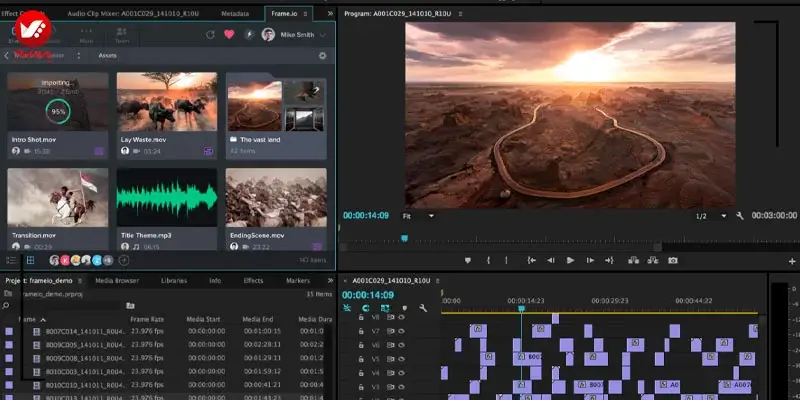
Task: Switch Frame.io to list view
Action: (x=11, y=260)
